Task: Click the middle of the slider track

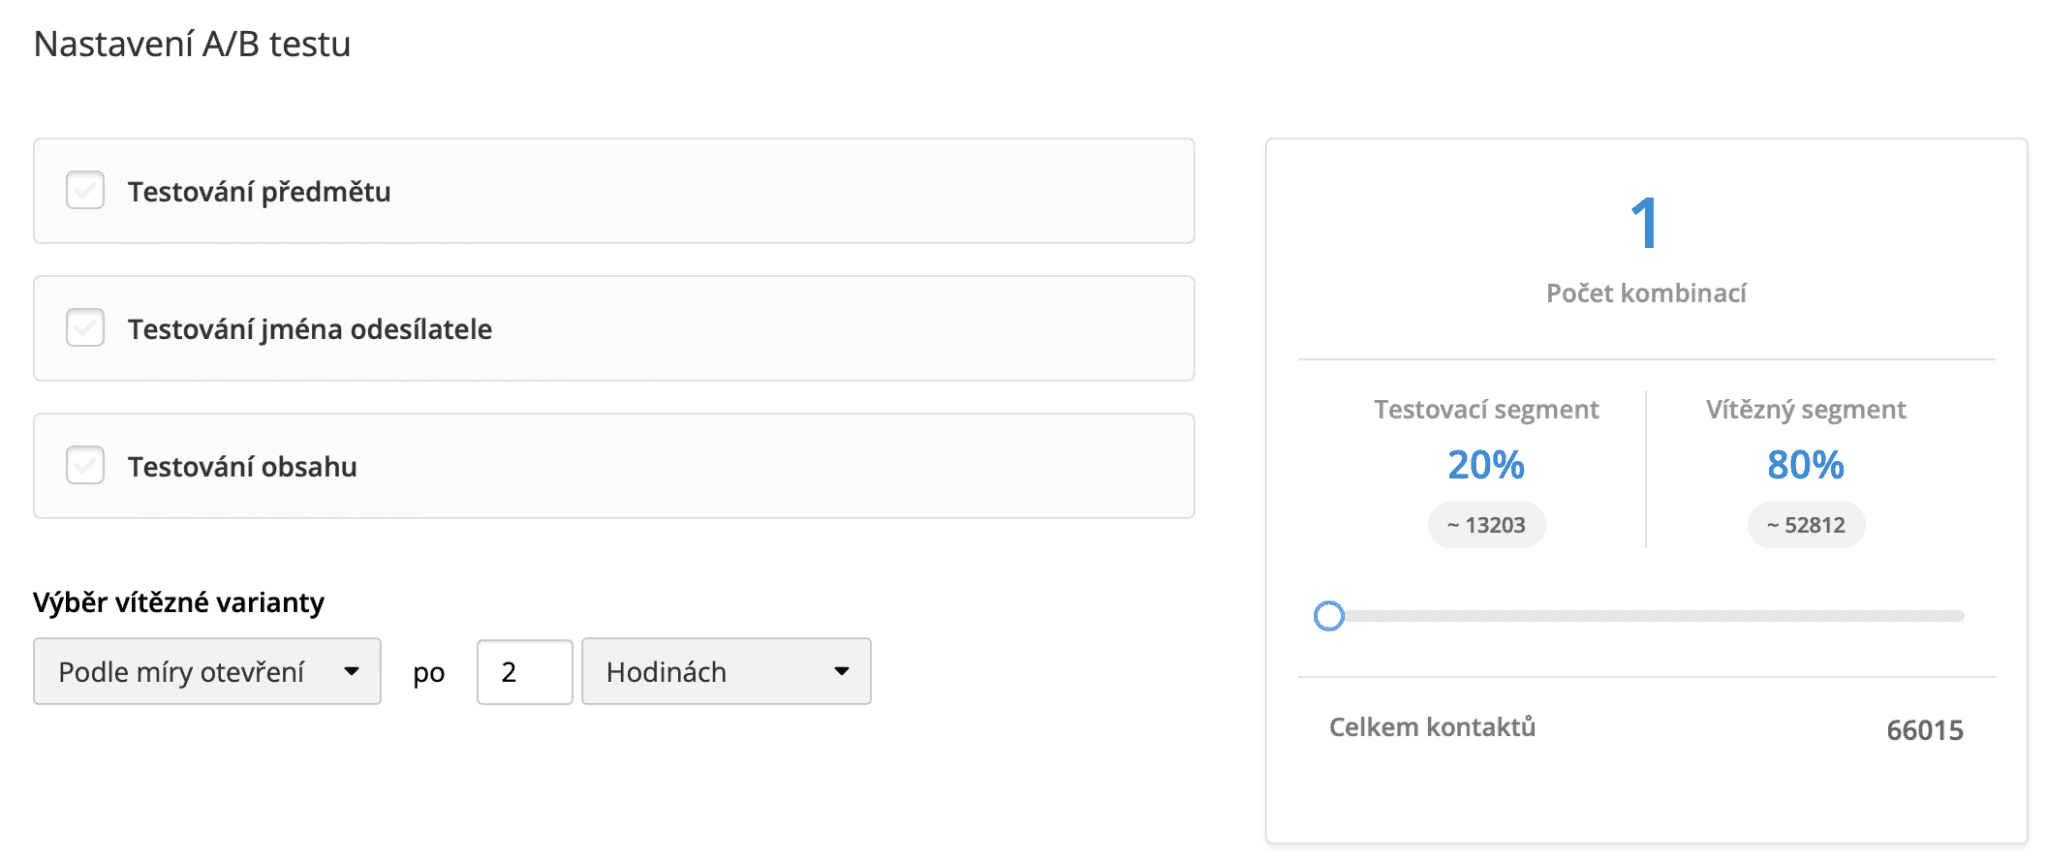Action: coord(1647,616)
